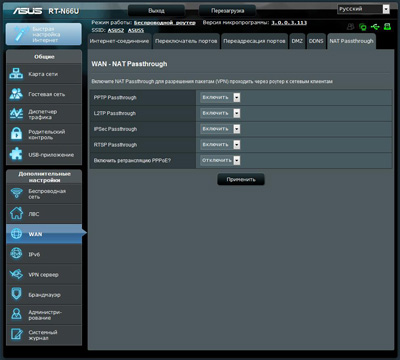The width and height of the screenshot is (400, 360).
Task: Click the USB status icon in header
Action: click(375, 26)
